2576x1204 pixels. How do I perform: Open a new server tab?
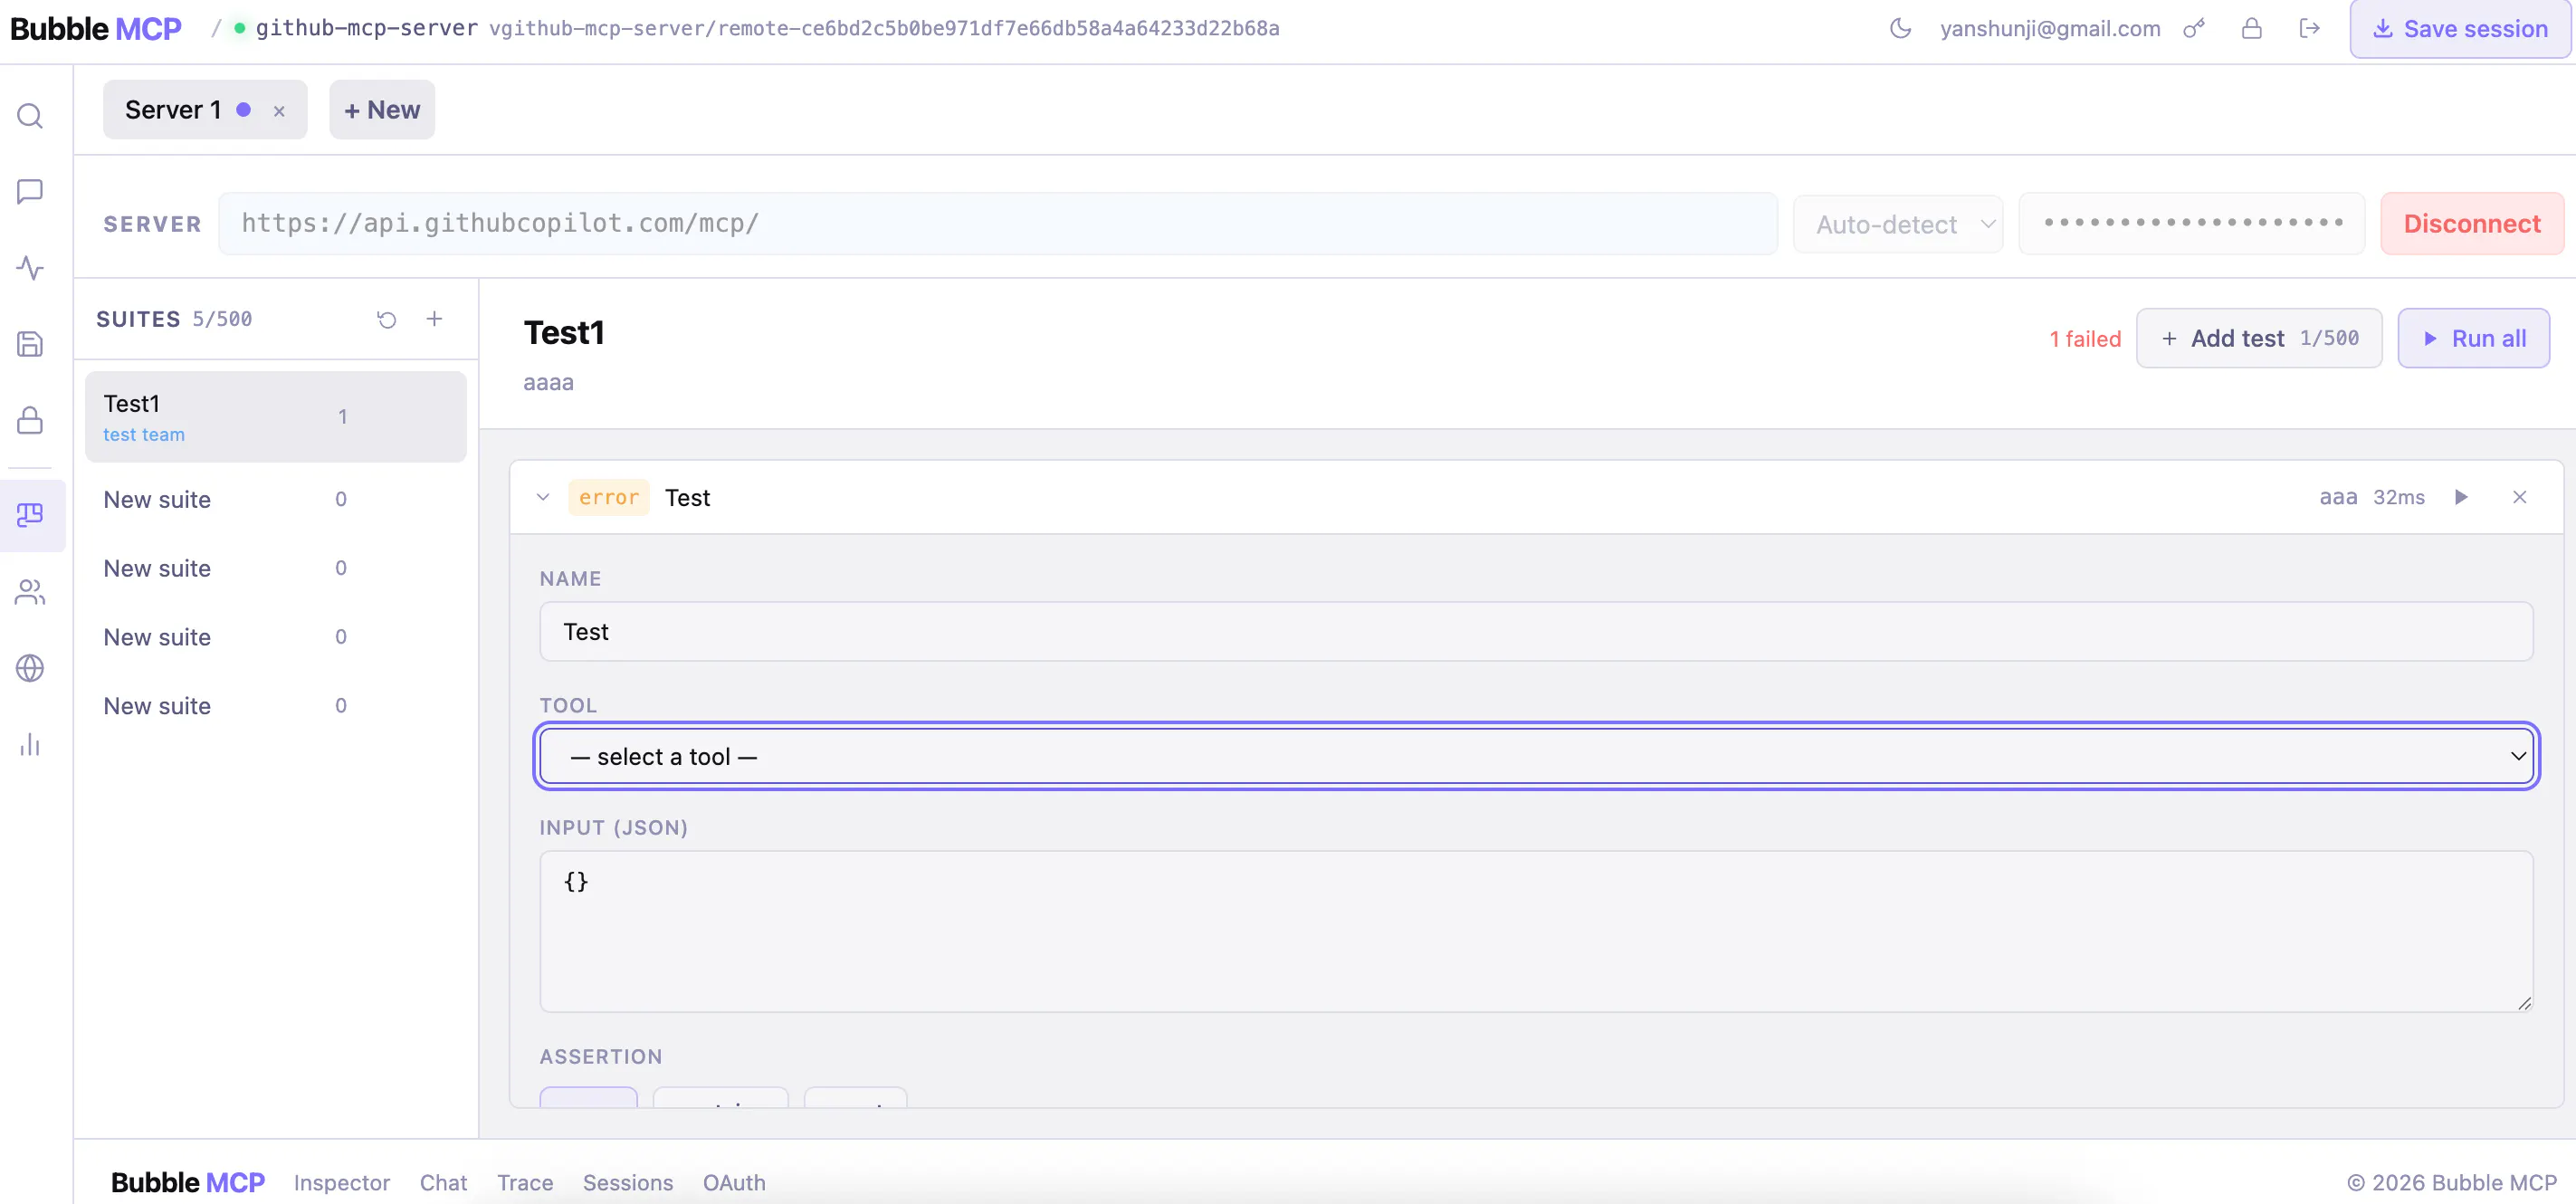point(382,110)
